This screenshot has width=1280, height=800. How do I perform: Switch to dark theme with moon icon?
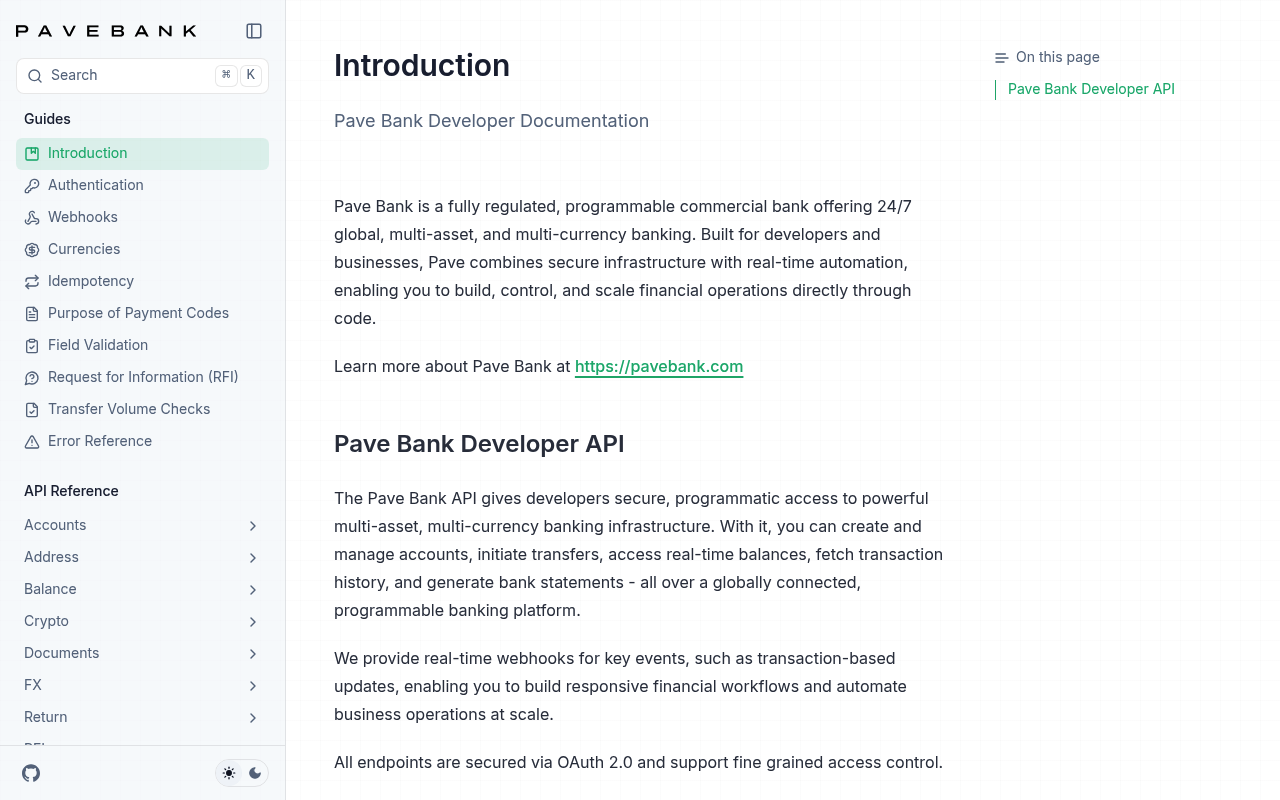click(255, 773)
